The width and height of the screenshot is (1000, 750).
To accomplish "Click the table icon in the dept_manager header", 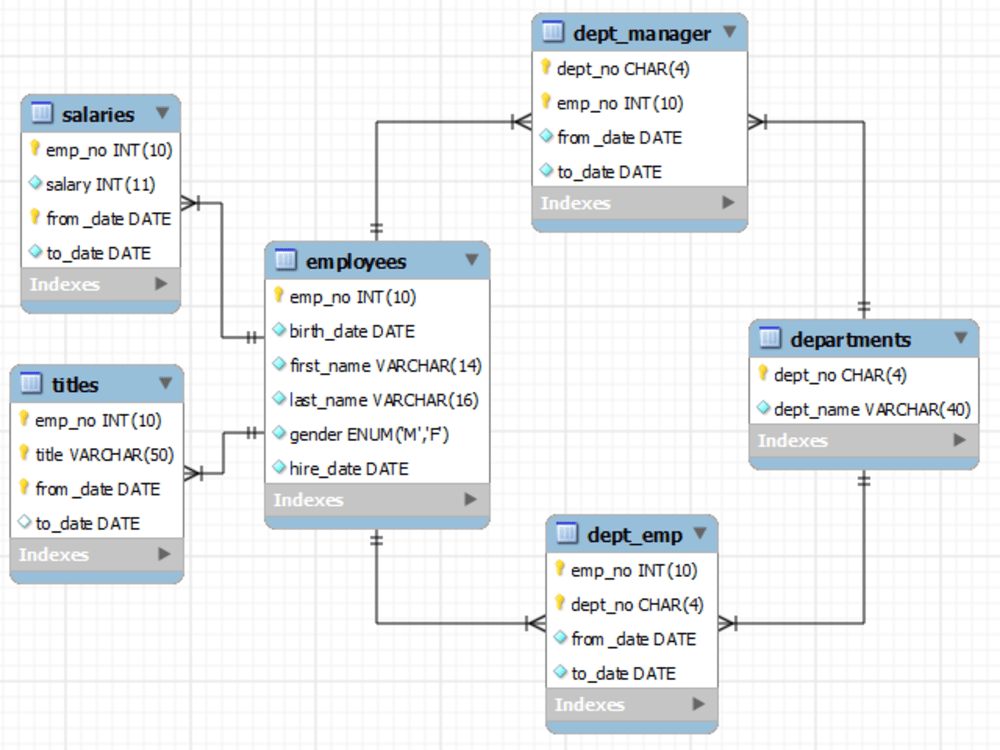I will pos(552,32).
